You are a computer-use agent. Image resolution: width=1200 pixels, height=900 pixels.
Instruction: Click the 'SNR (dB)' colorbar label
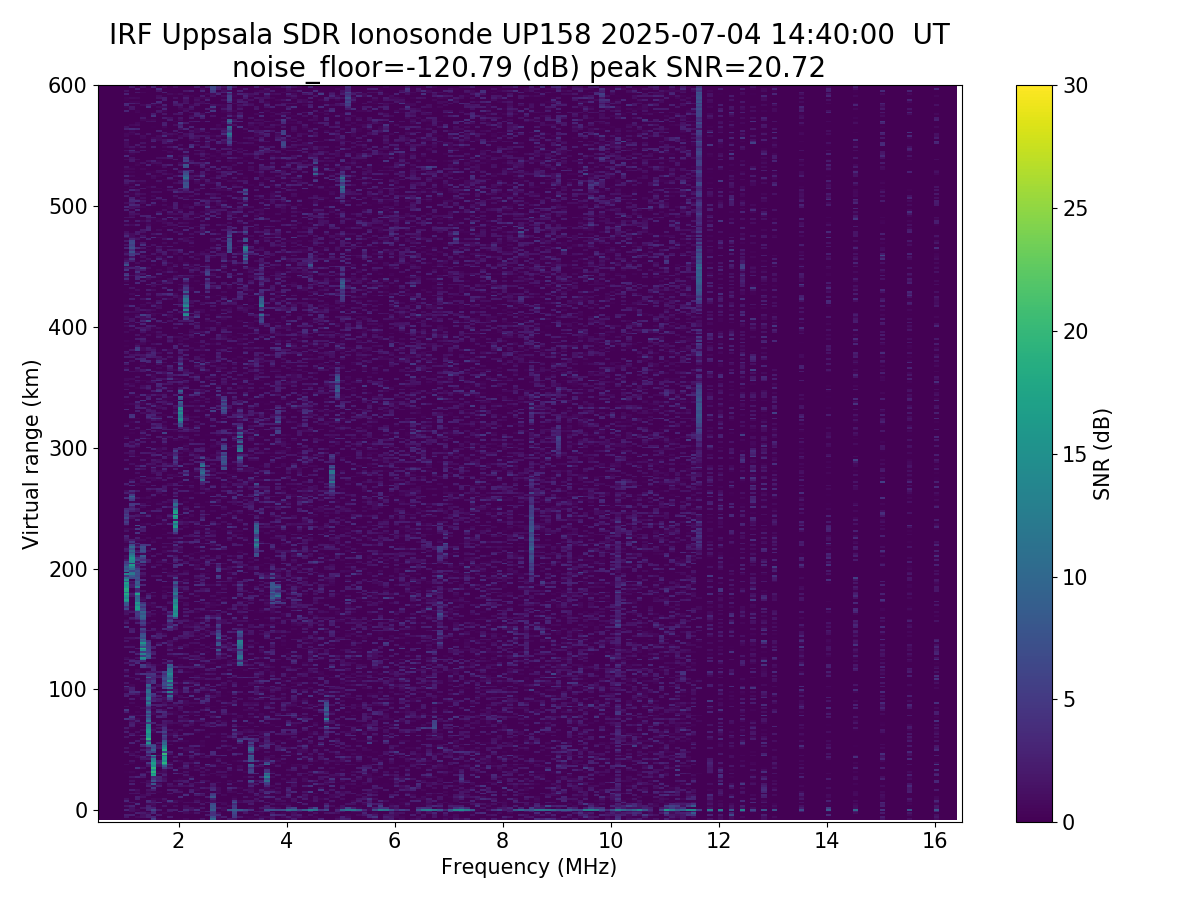point(1102,454)
